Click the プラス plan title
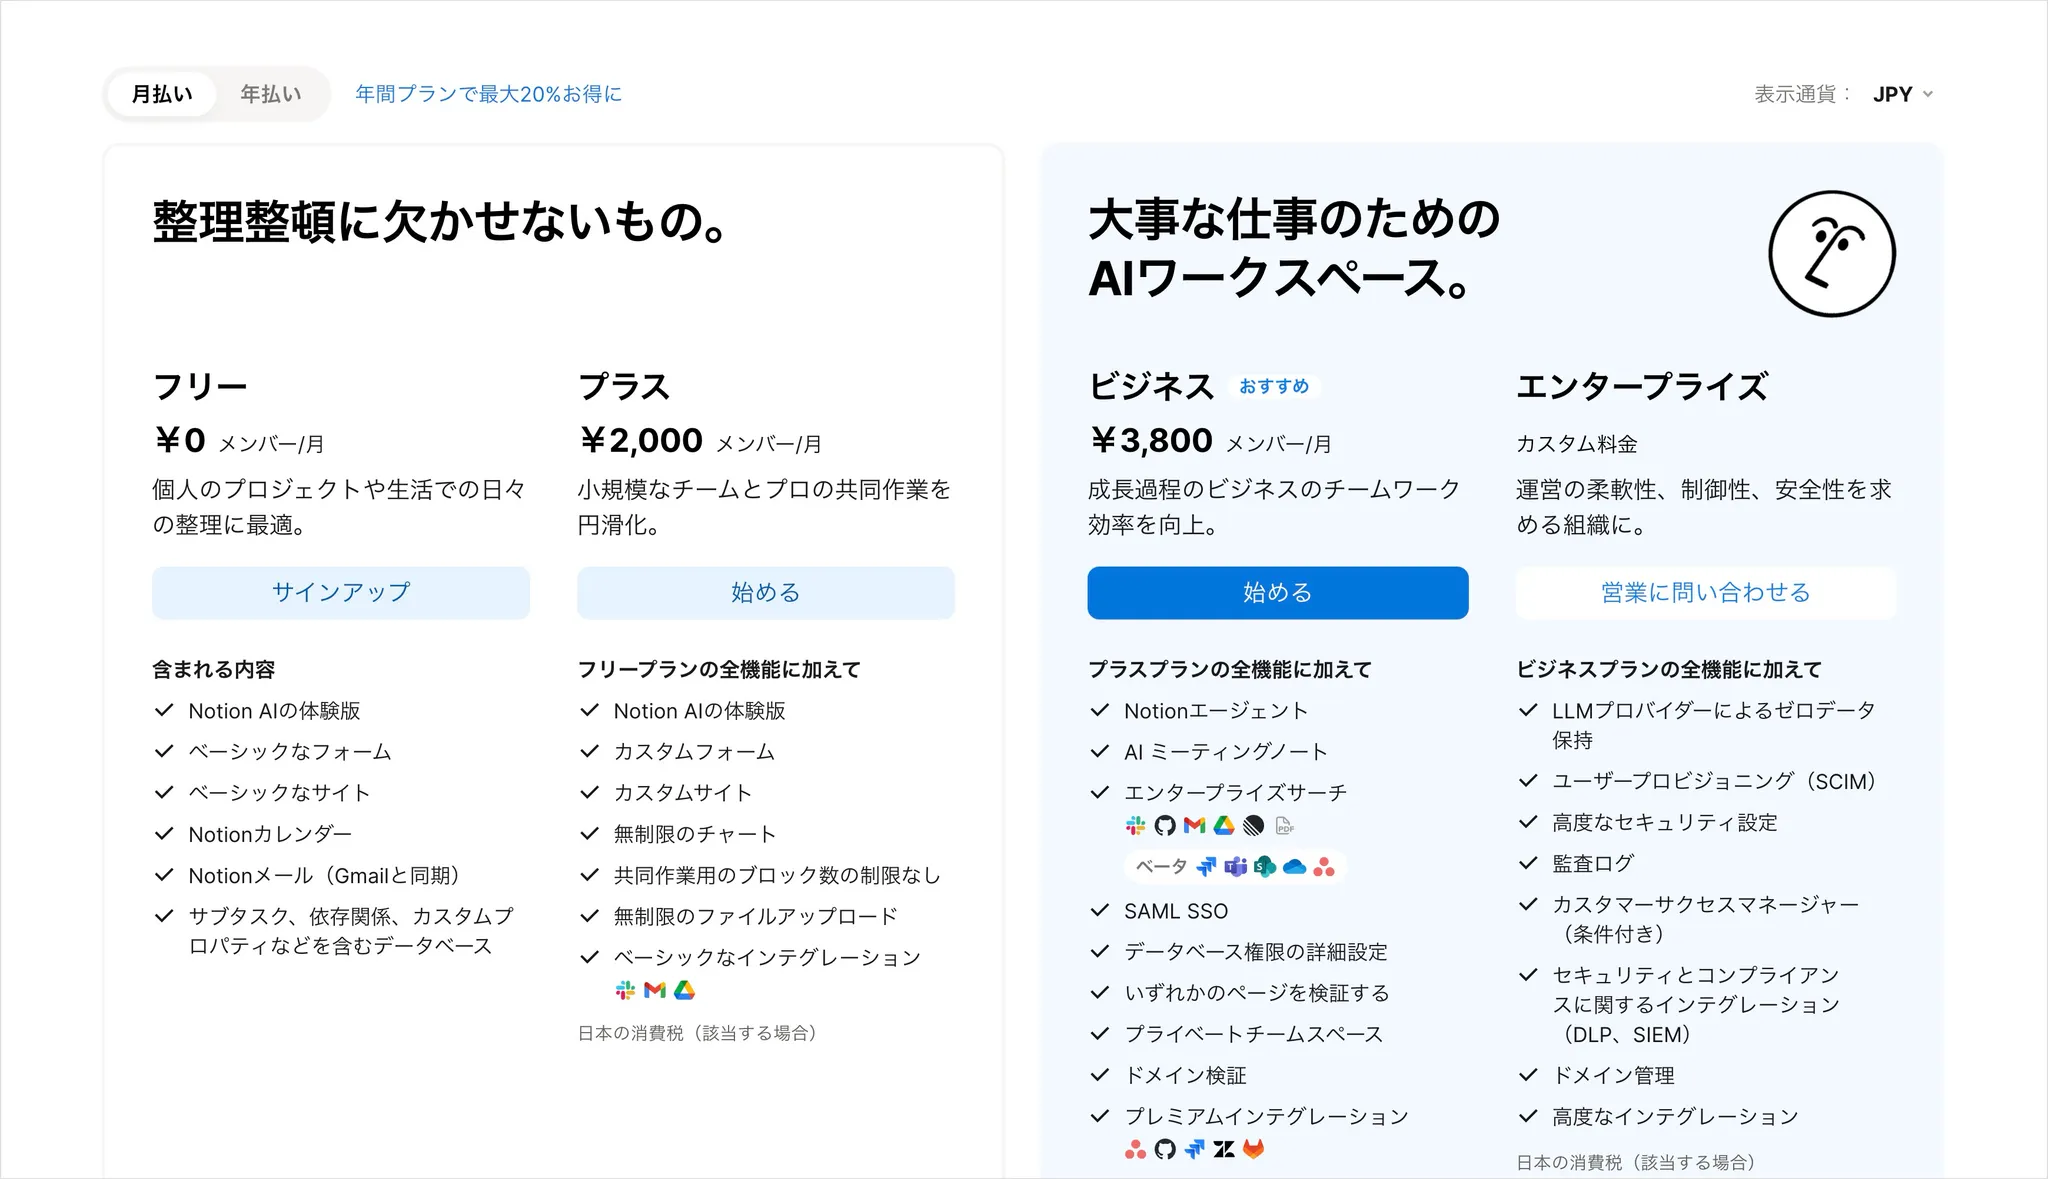 [x=624, y=387]
